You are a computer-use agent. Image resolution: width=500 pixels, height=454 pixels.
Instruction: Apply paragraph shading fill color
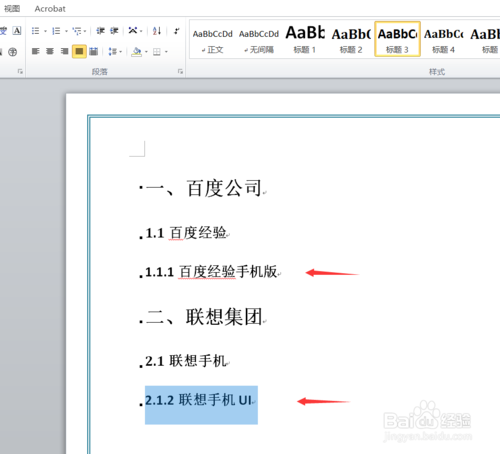[137, 52]
